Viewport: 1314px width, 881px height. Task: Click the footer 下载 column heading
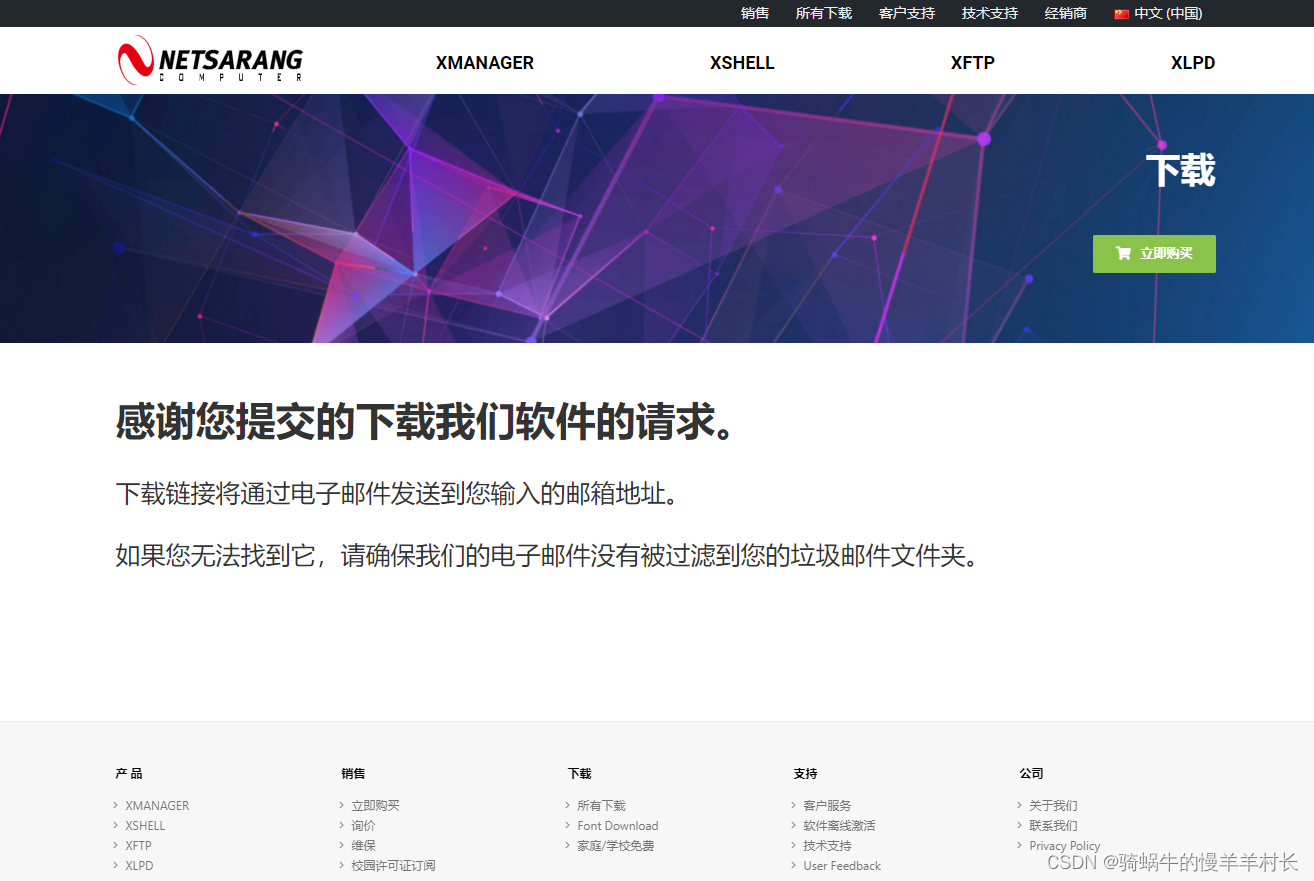pyautogui.click(x=580, y=773)
